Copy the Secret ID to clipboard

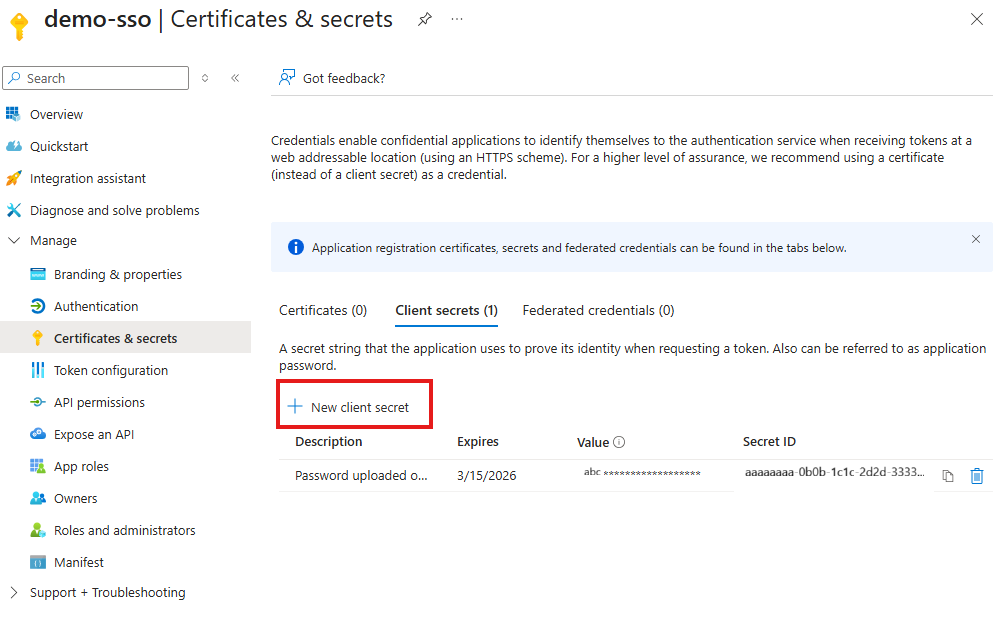tap(947, 476)
